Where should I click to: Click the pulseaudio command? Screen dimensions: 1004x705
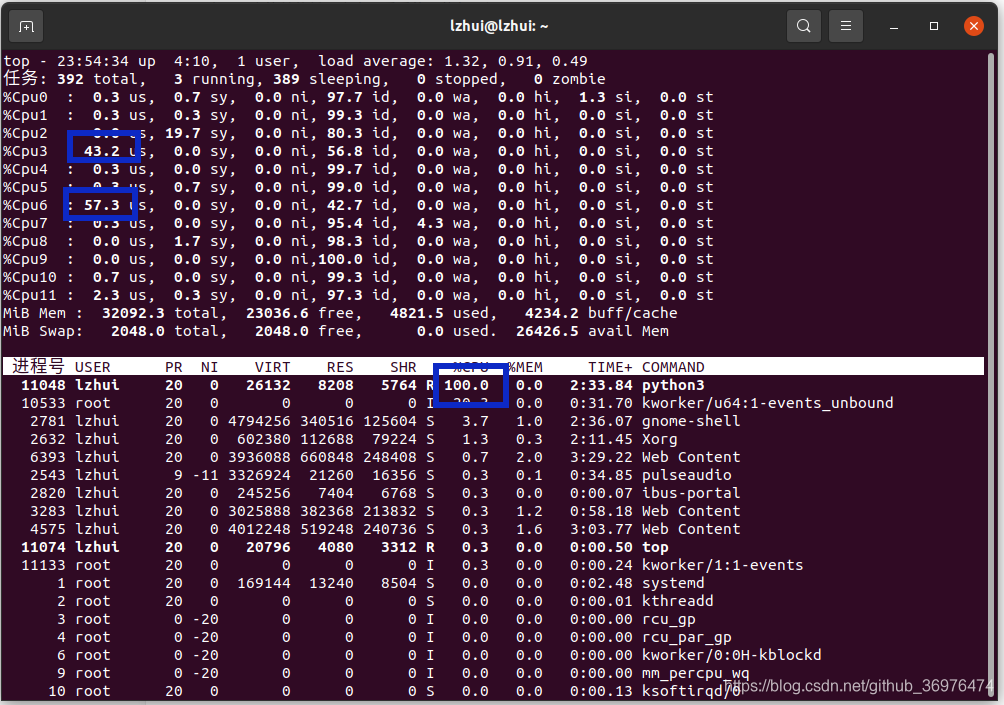click(x=686, y=475)
